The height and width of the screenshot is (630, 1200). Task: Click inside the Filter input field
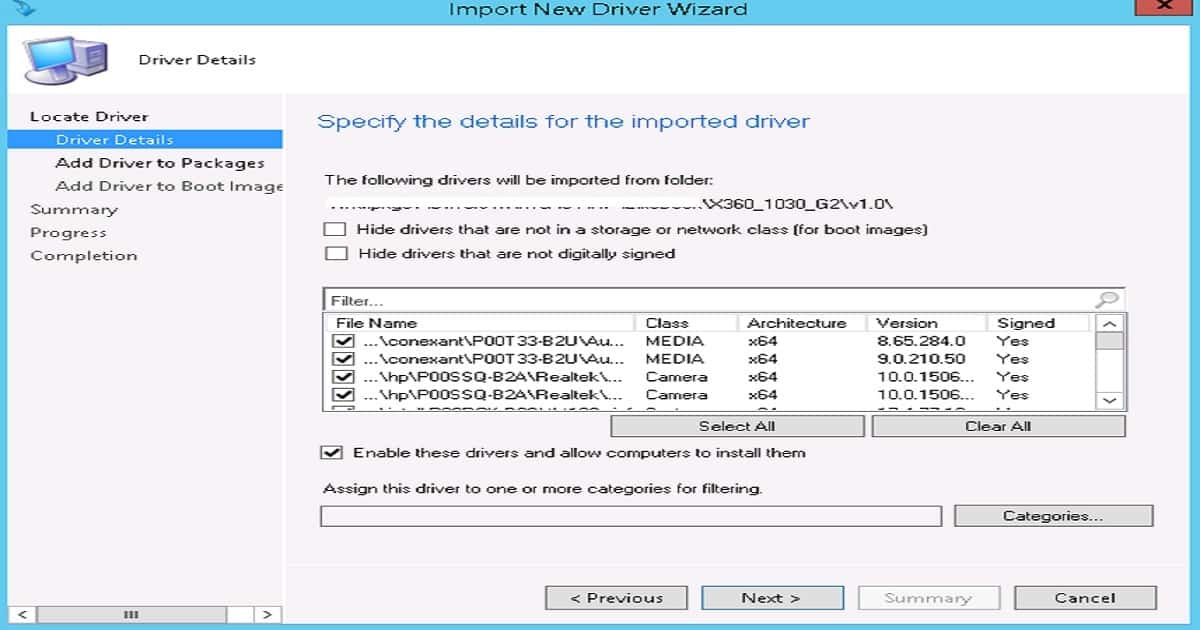point(600,299)
